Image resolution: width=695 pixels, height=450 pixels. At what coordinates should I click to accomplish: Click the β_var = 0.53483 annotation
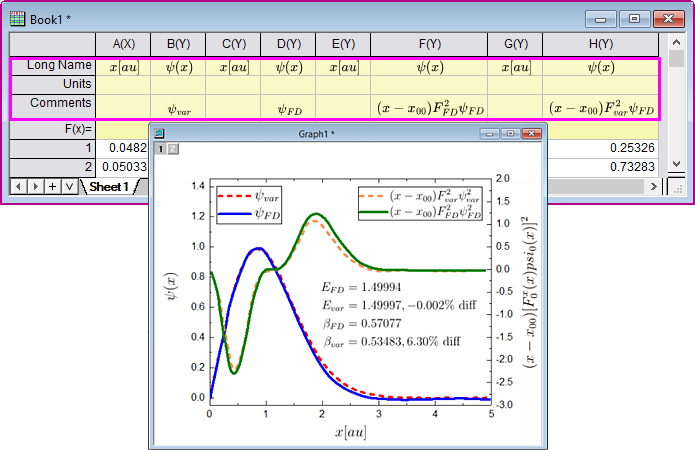[x=392, y=342]
